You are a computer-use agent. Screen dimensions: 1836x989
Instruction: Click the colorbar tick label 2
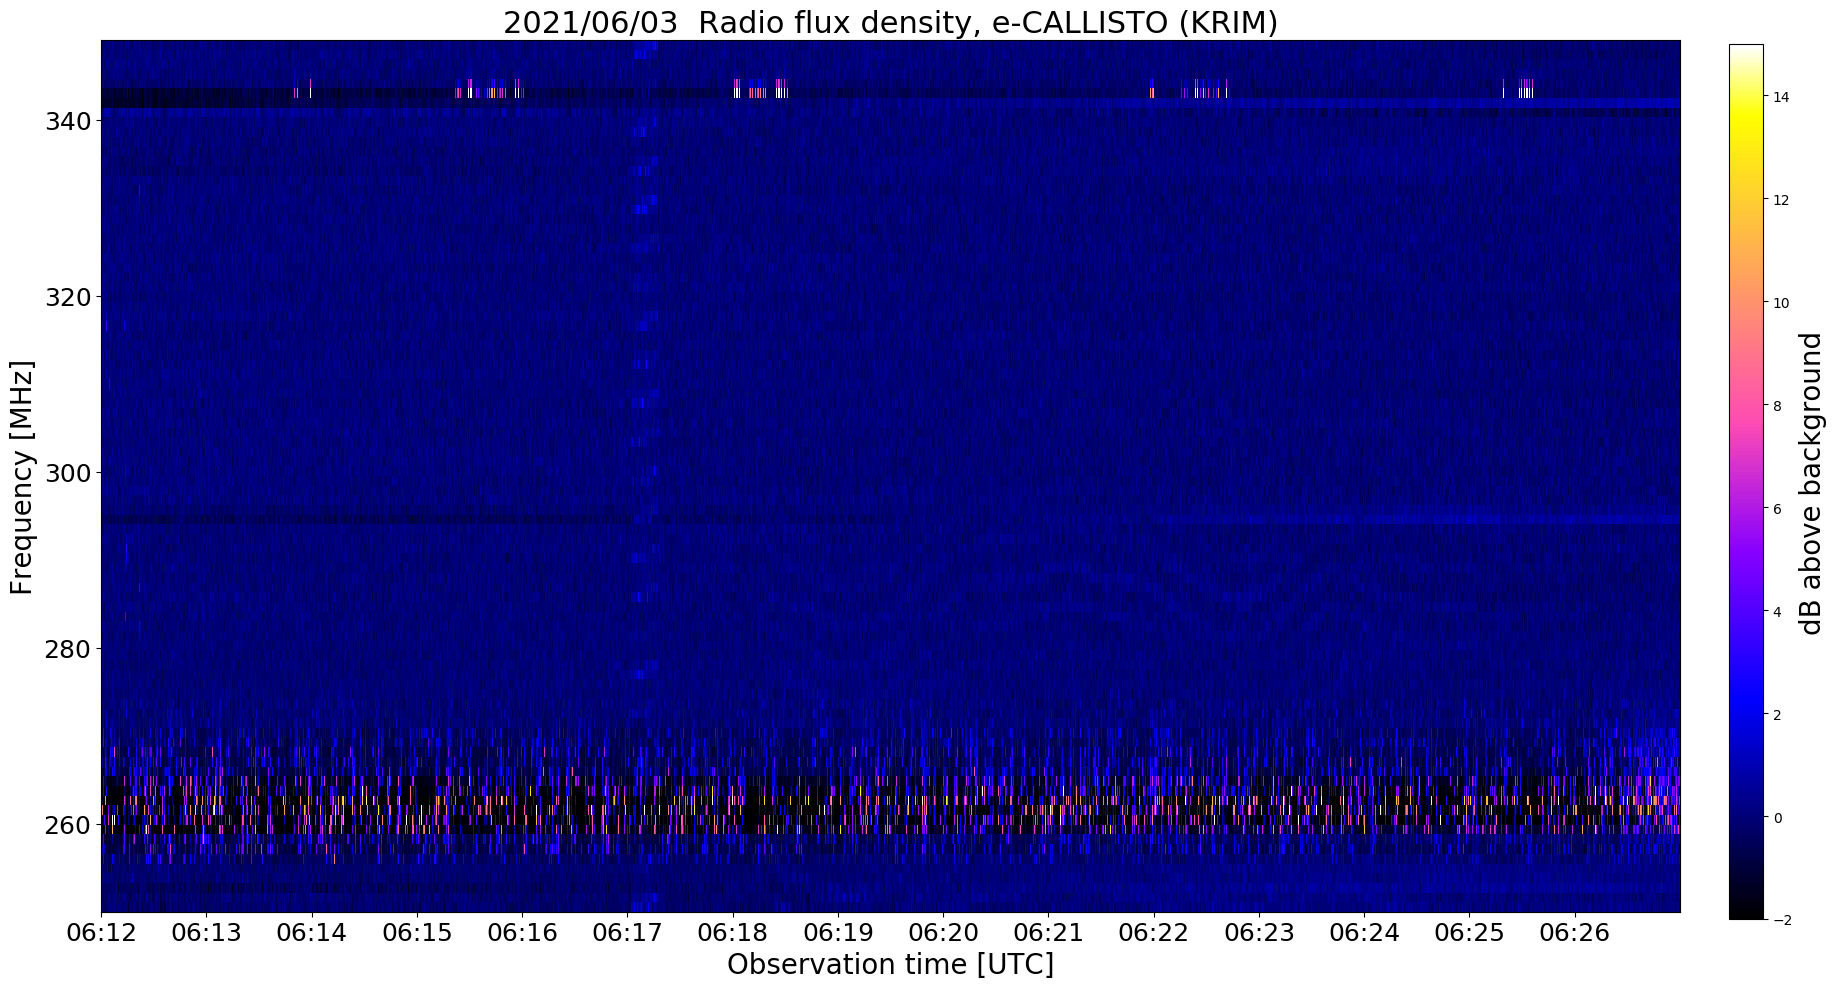pos(1777,715)
